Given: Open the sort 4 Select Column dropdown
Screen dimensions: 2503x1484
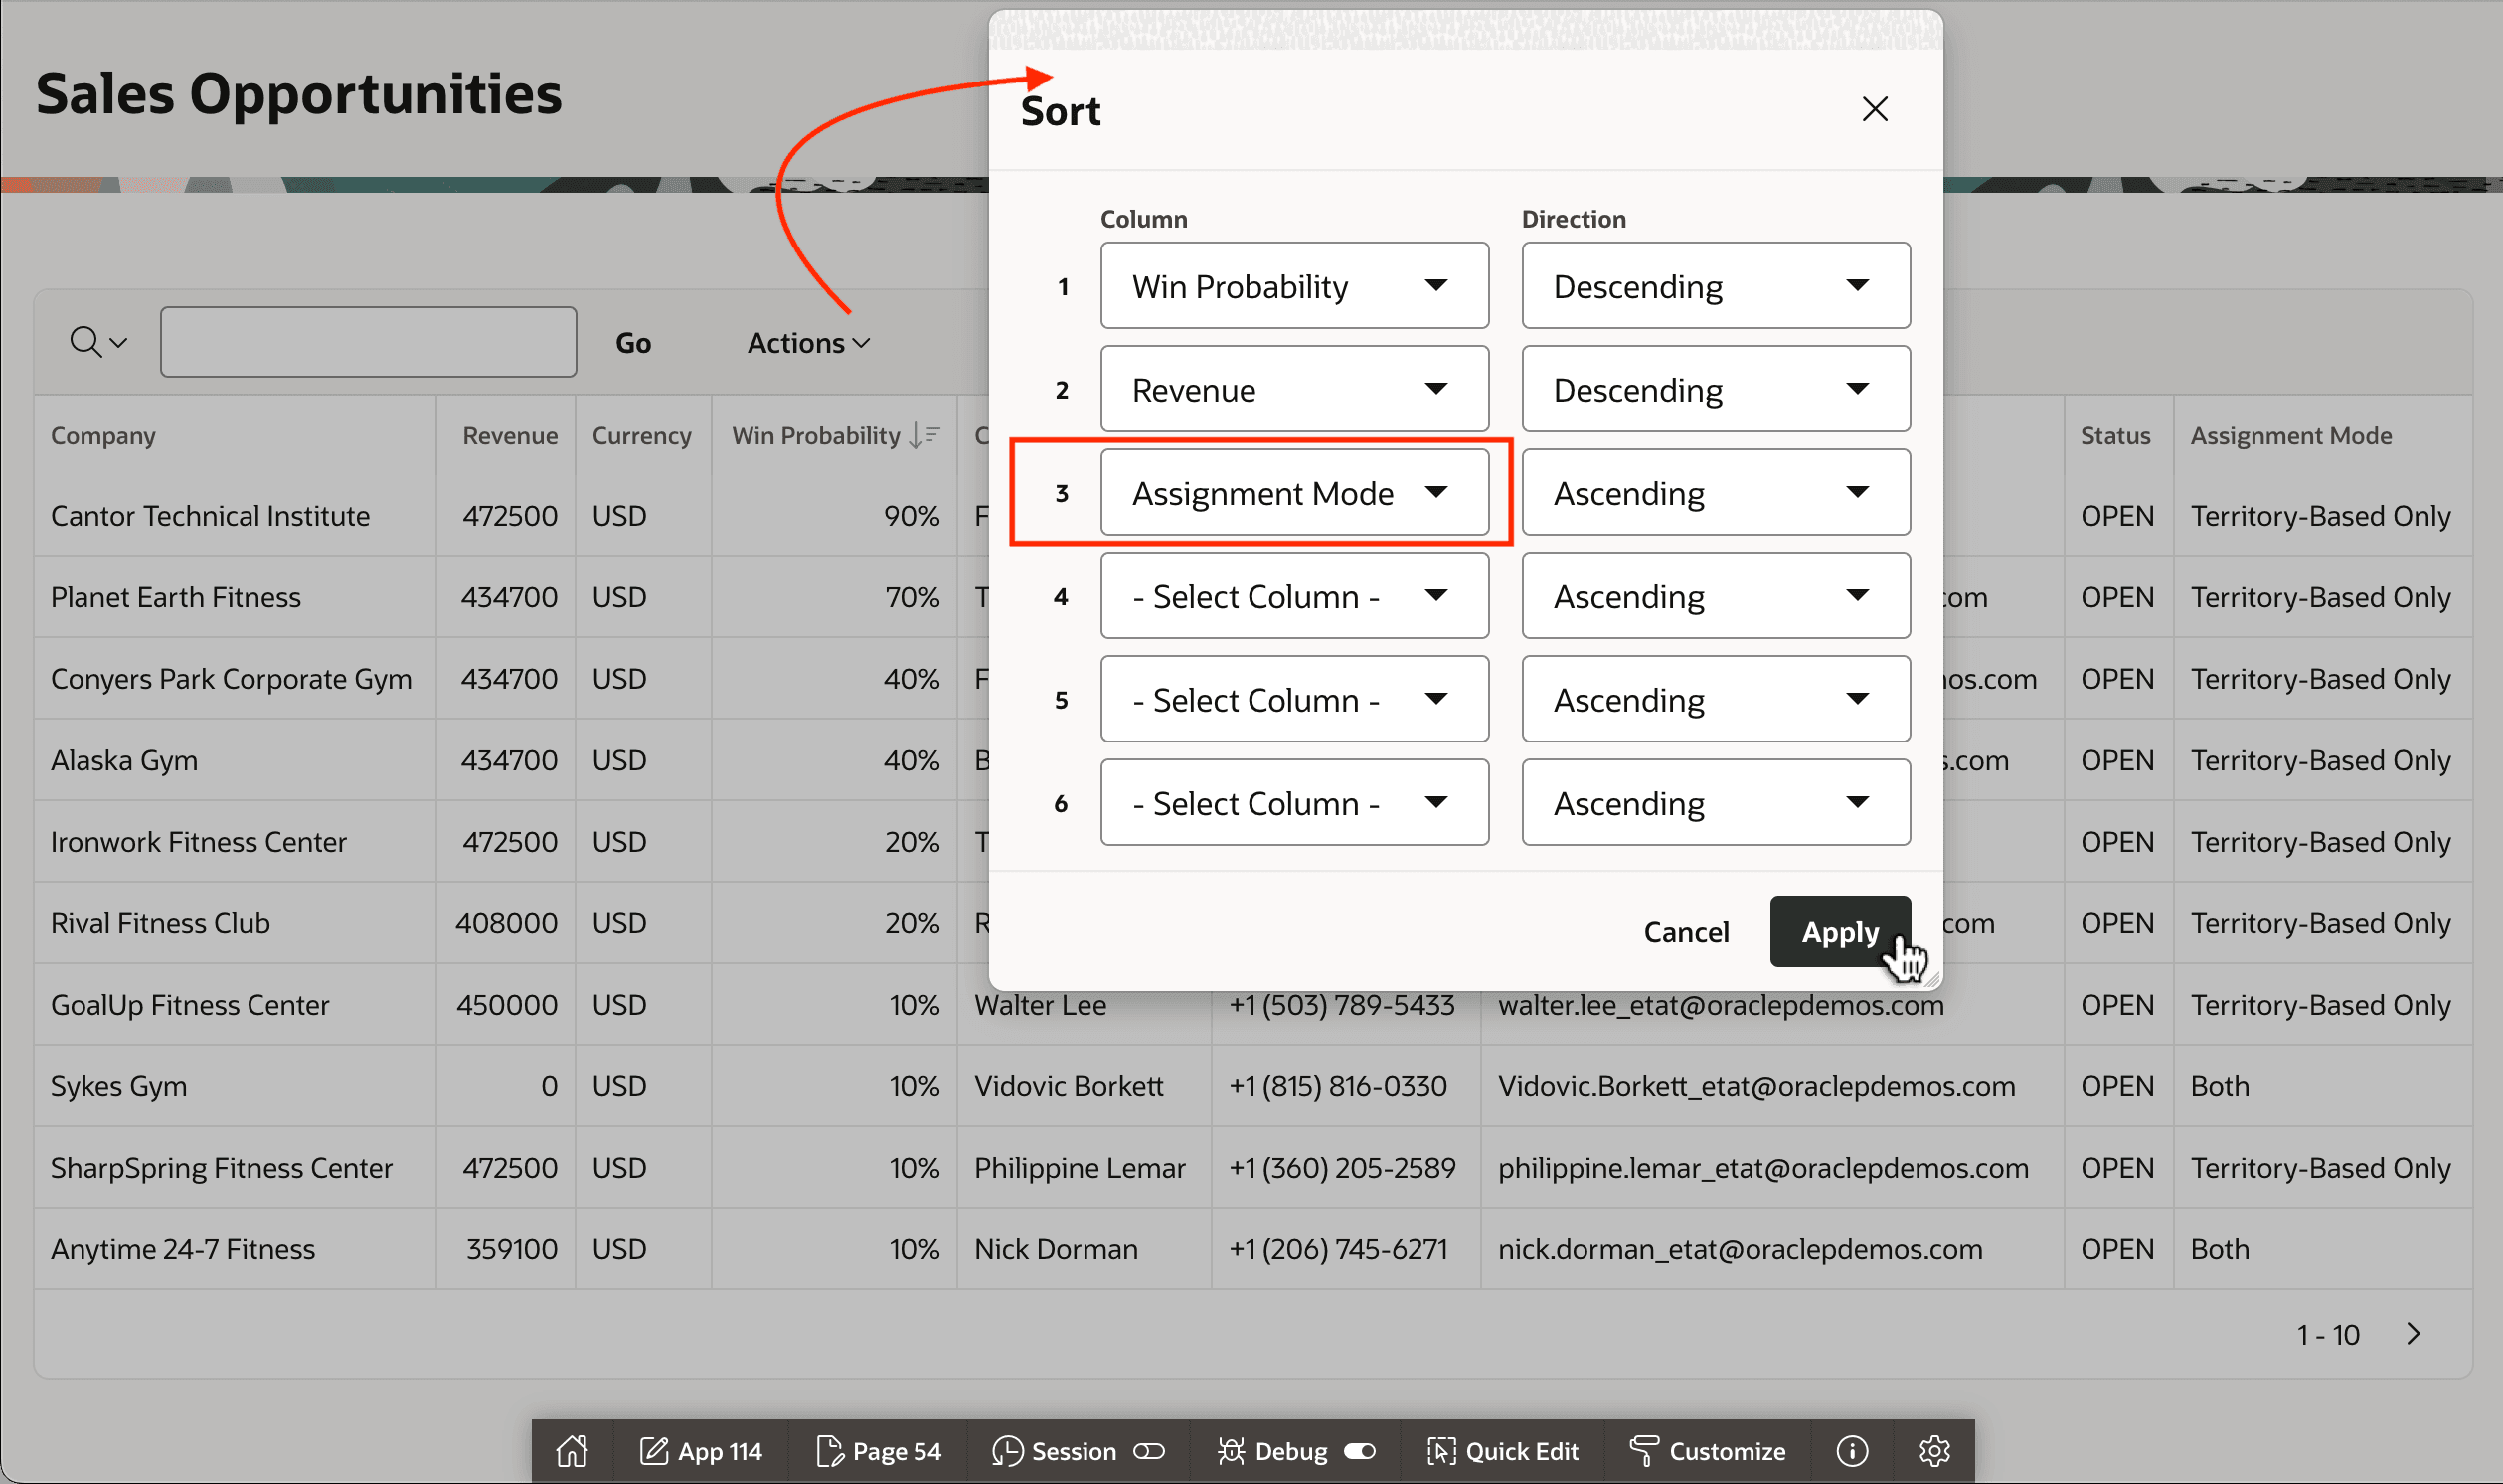Looking at the screenshot, I should (x=1294, y=596).
